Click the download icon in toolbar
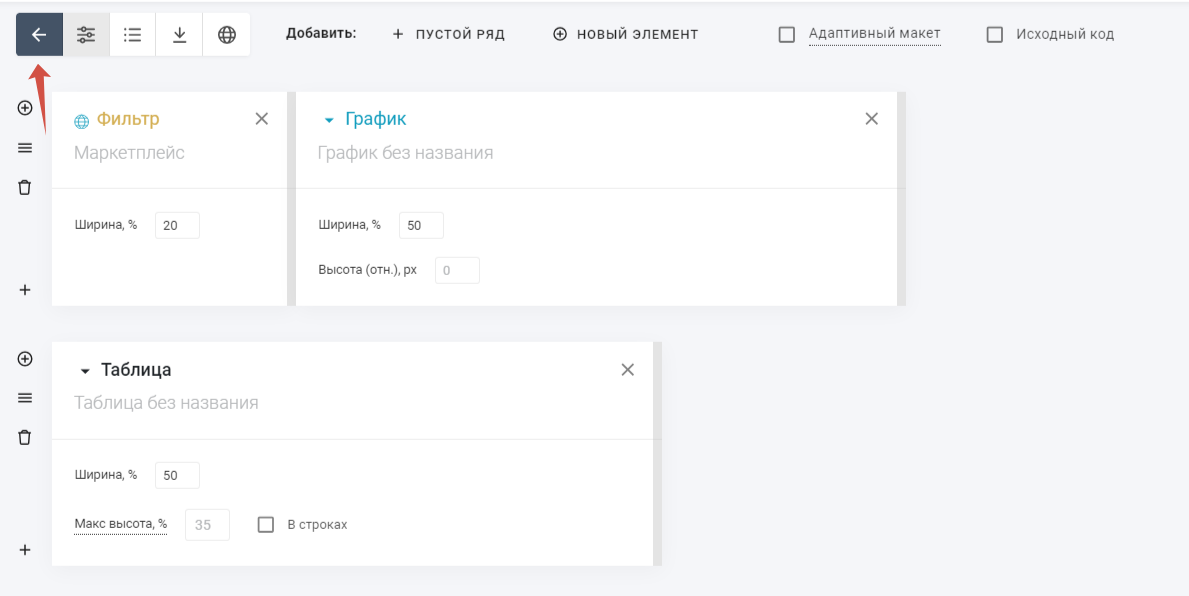The width and height of the screenshot is (1189, 596). tap(179, 35)
